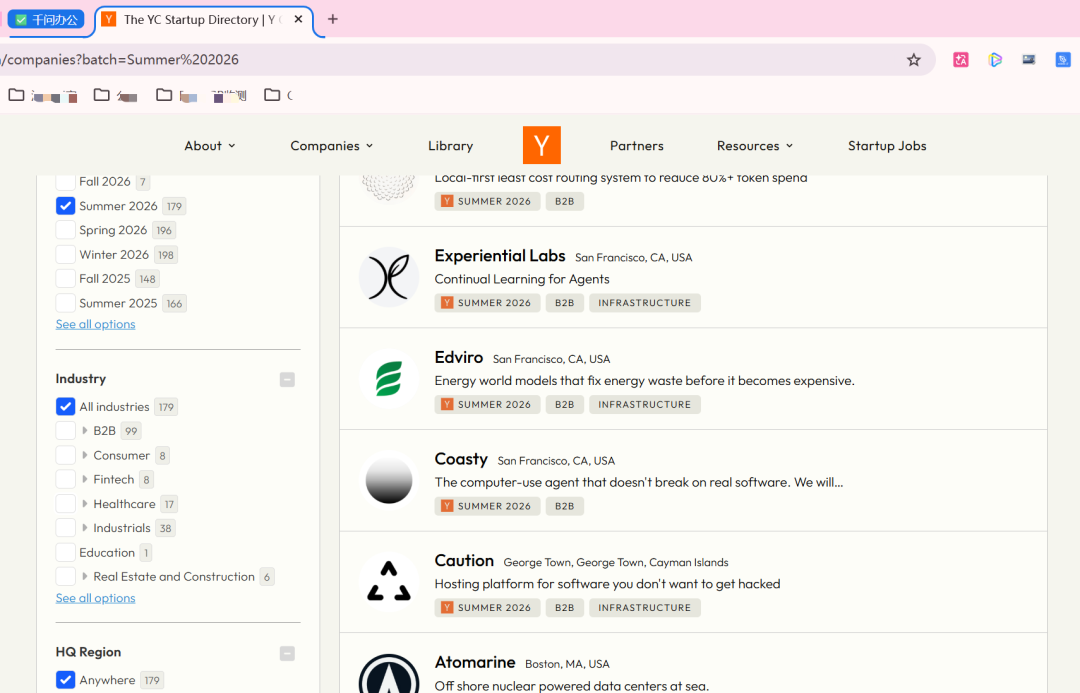Open the Companies dropdown menu

coord(332,145)
